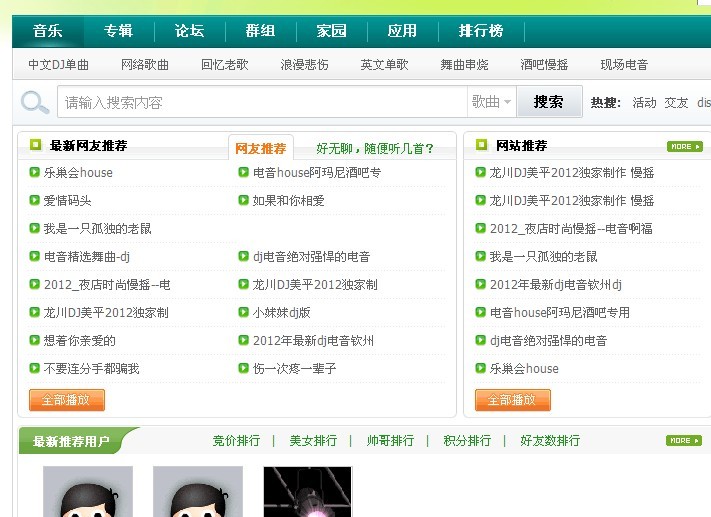
Task: Open the 英文单歌 category link
Action: 385,64
